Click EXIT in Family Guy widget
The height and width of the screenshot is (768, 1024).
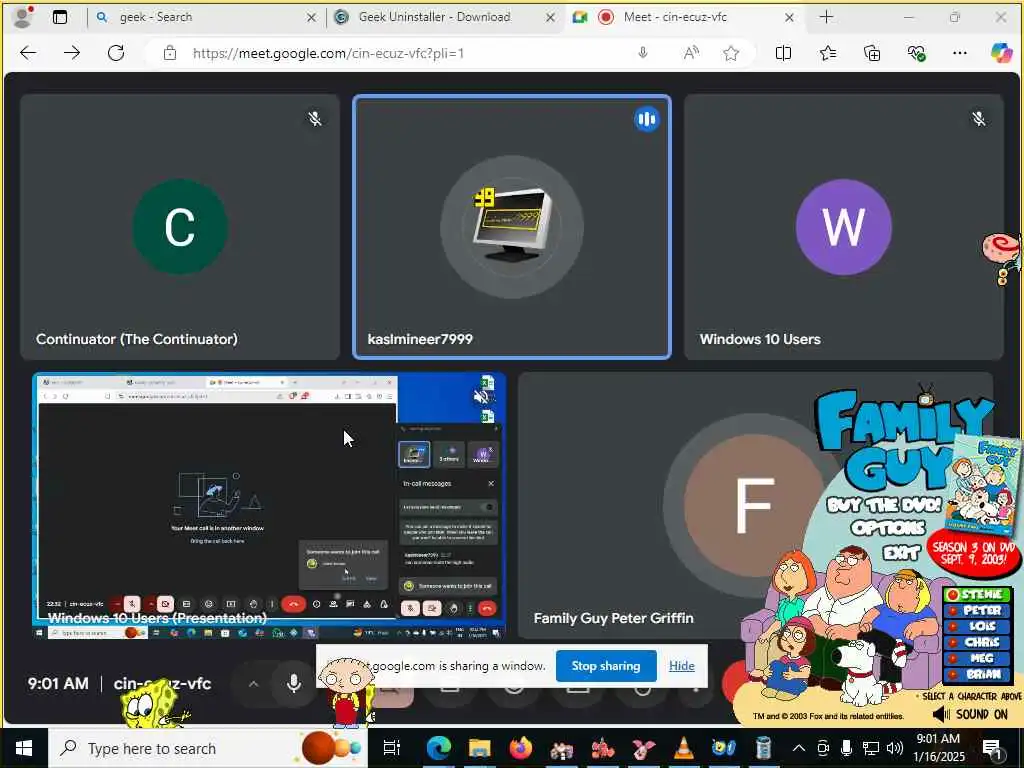coord(901,554)
